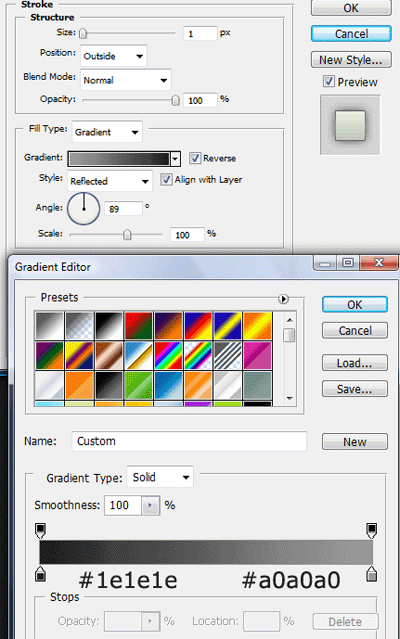Expand the Gradient Type Solid dropdown
Viewport: 400px width, 639px height.
coord(160,477)
